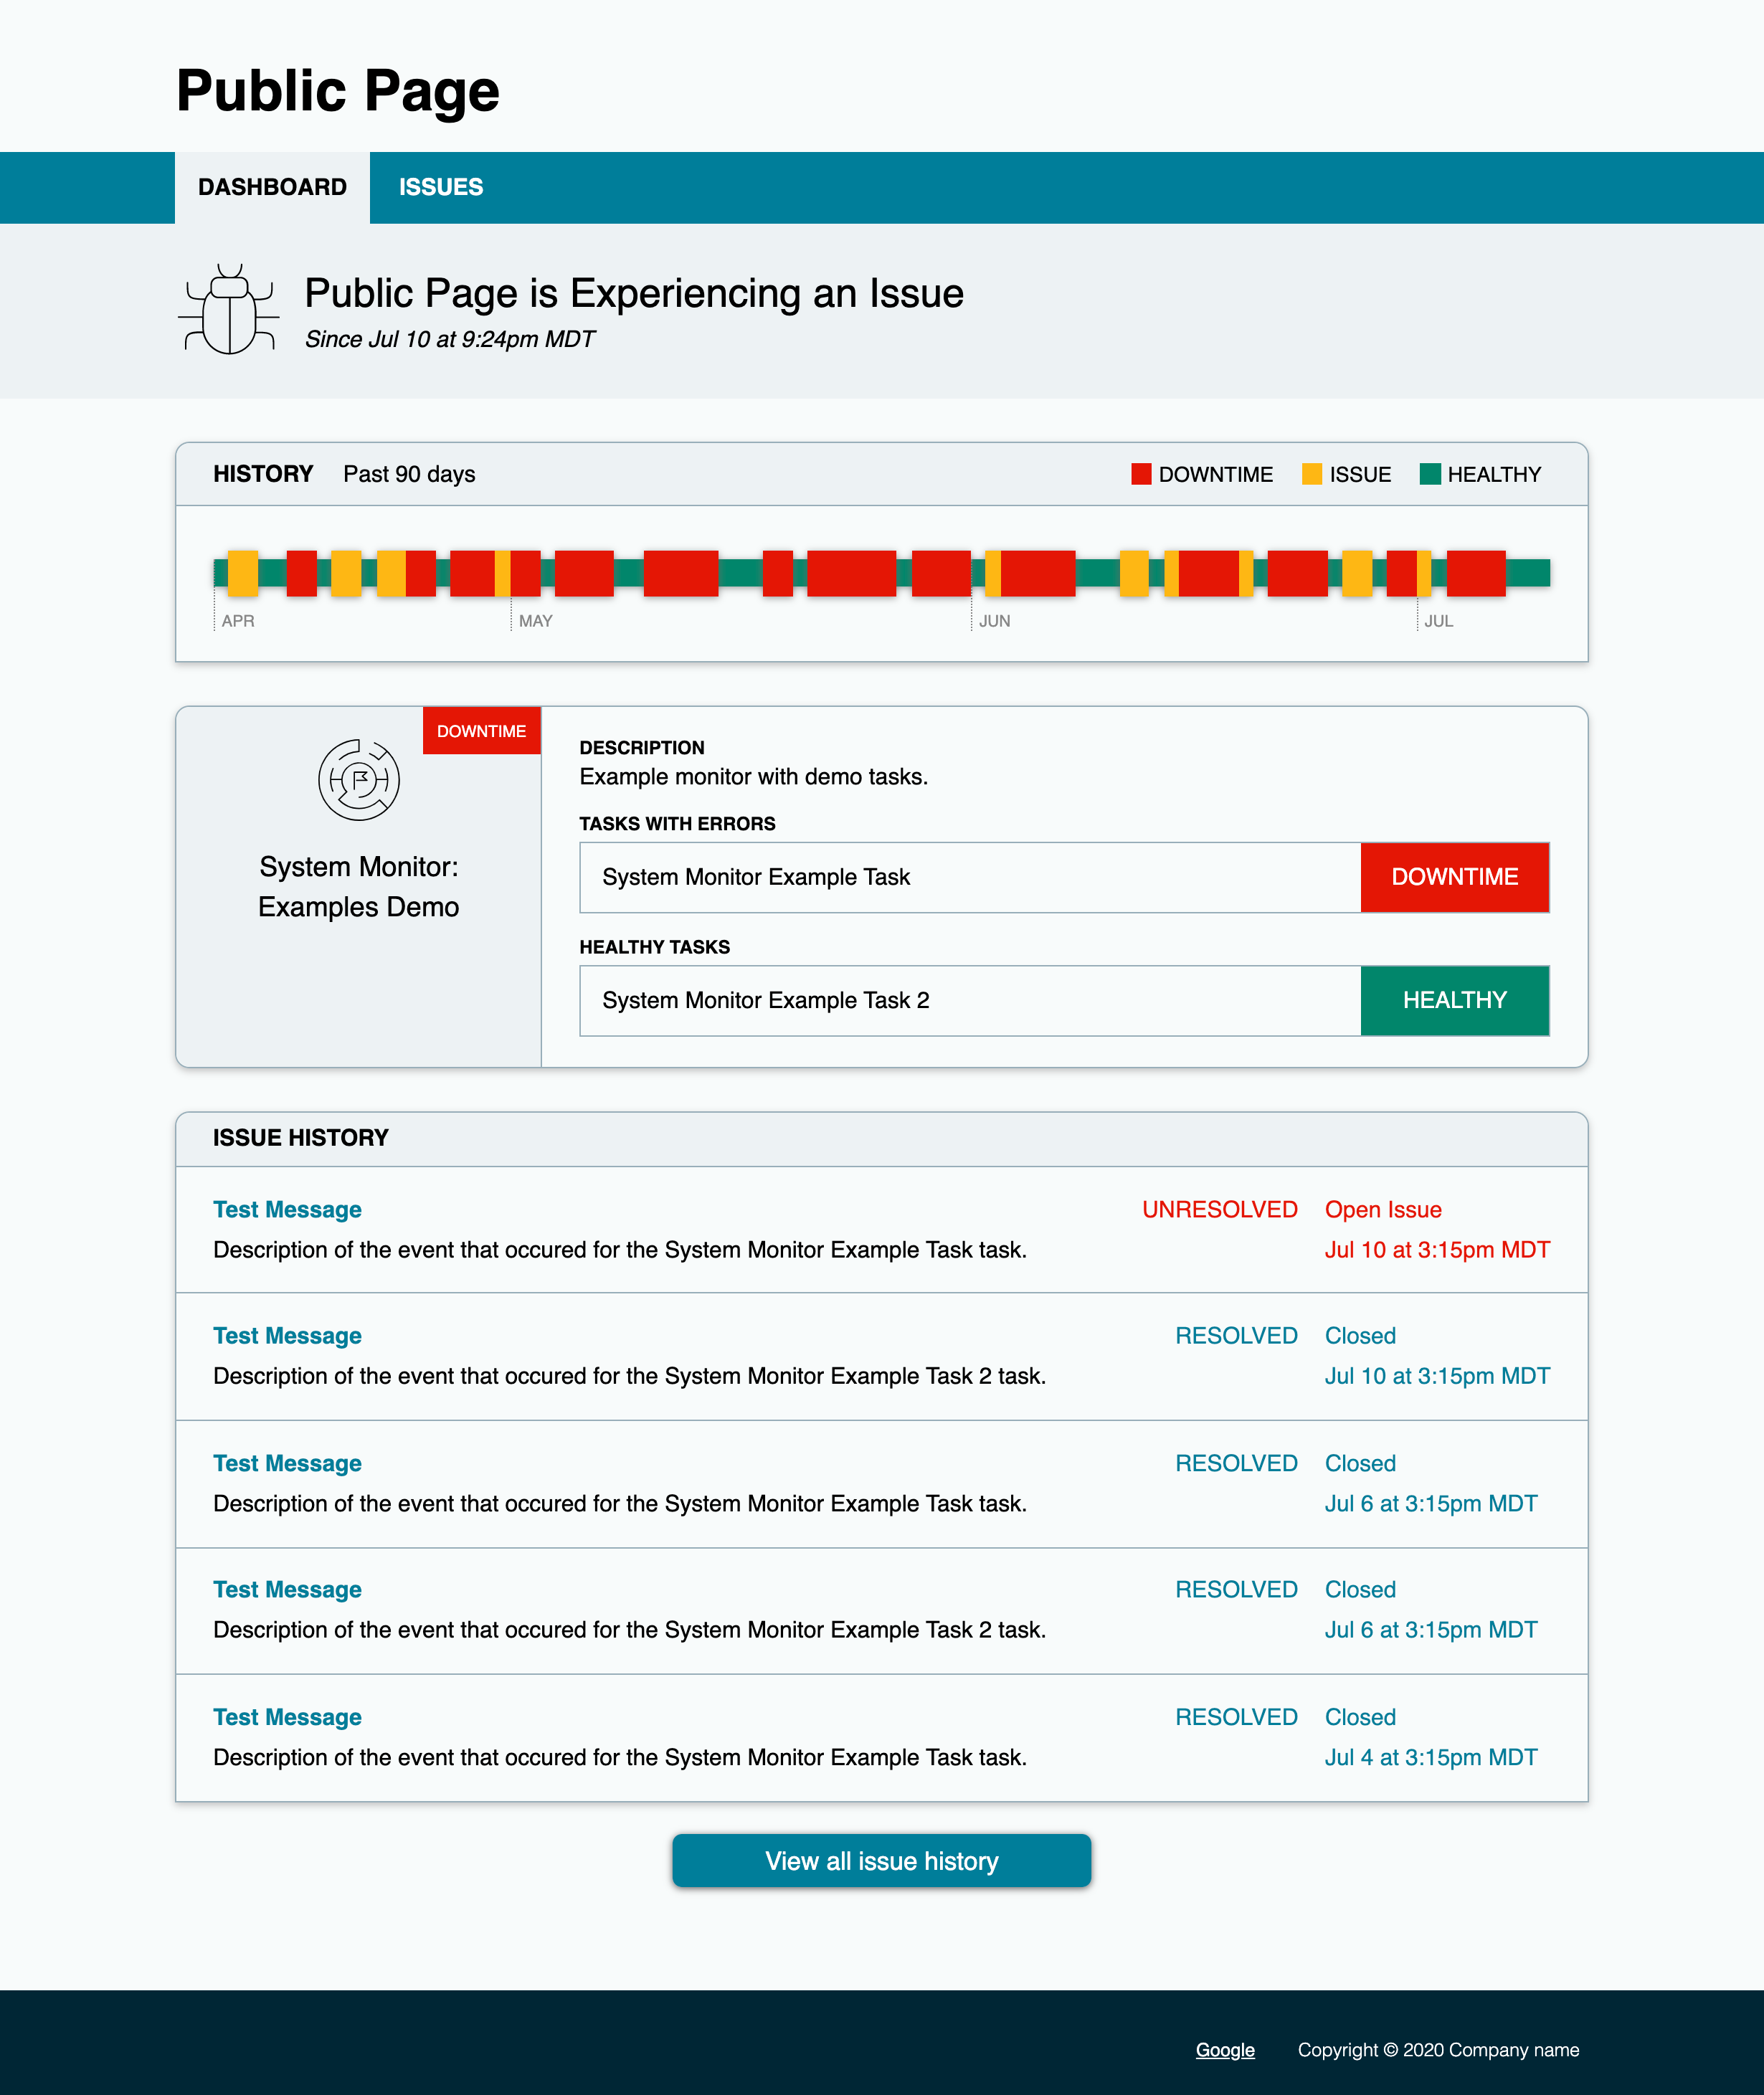
Task: Click the red DOWNTIME task status button
Action: (1454, 877)
